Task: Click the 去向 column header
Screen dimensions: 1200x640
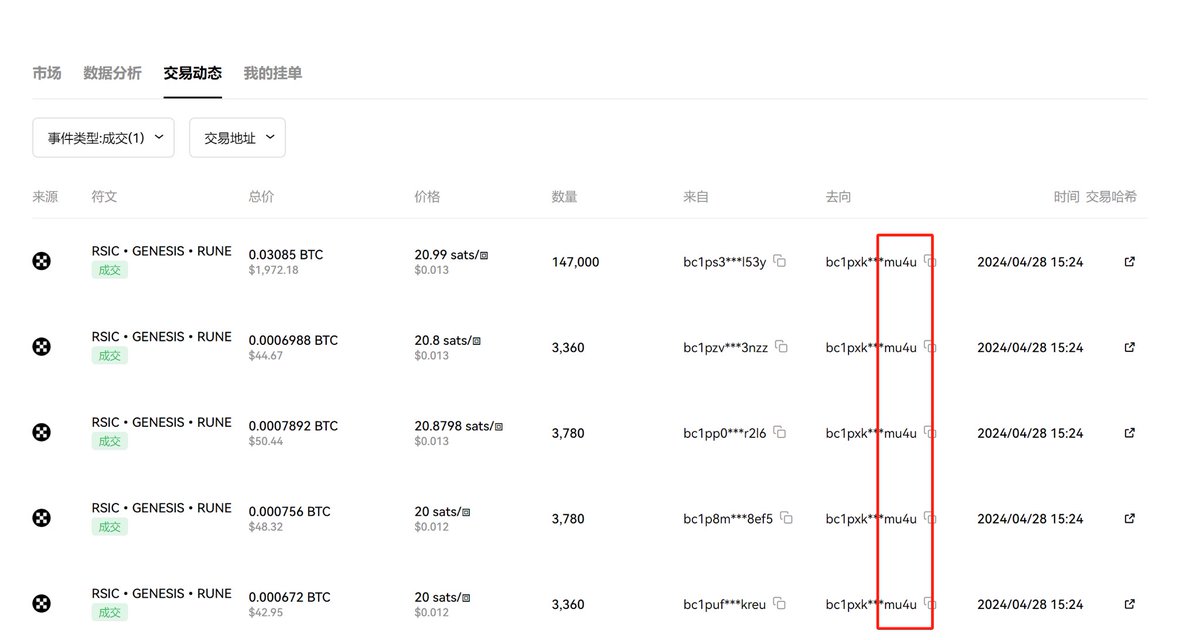Action: point(839,197)
